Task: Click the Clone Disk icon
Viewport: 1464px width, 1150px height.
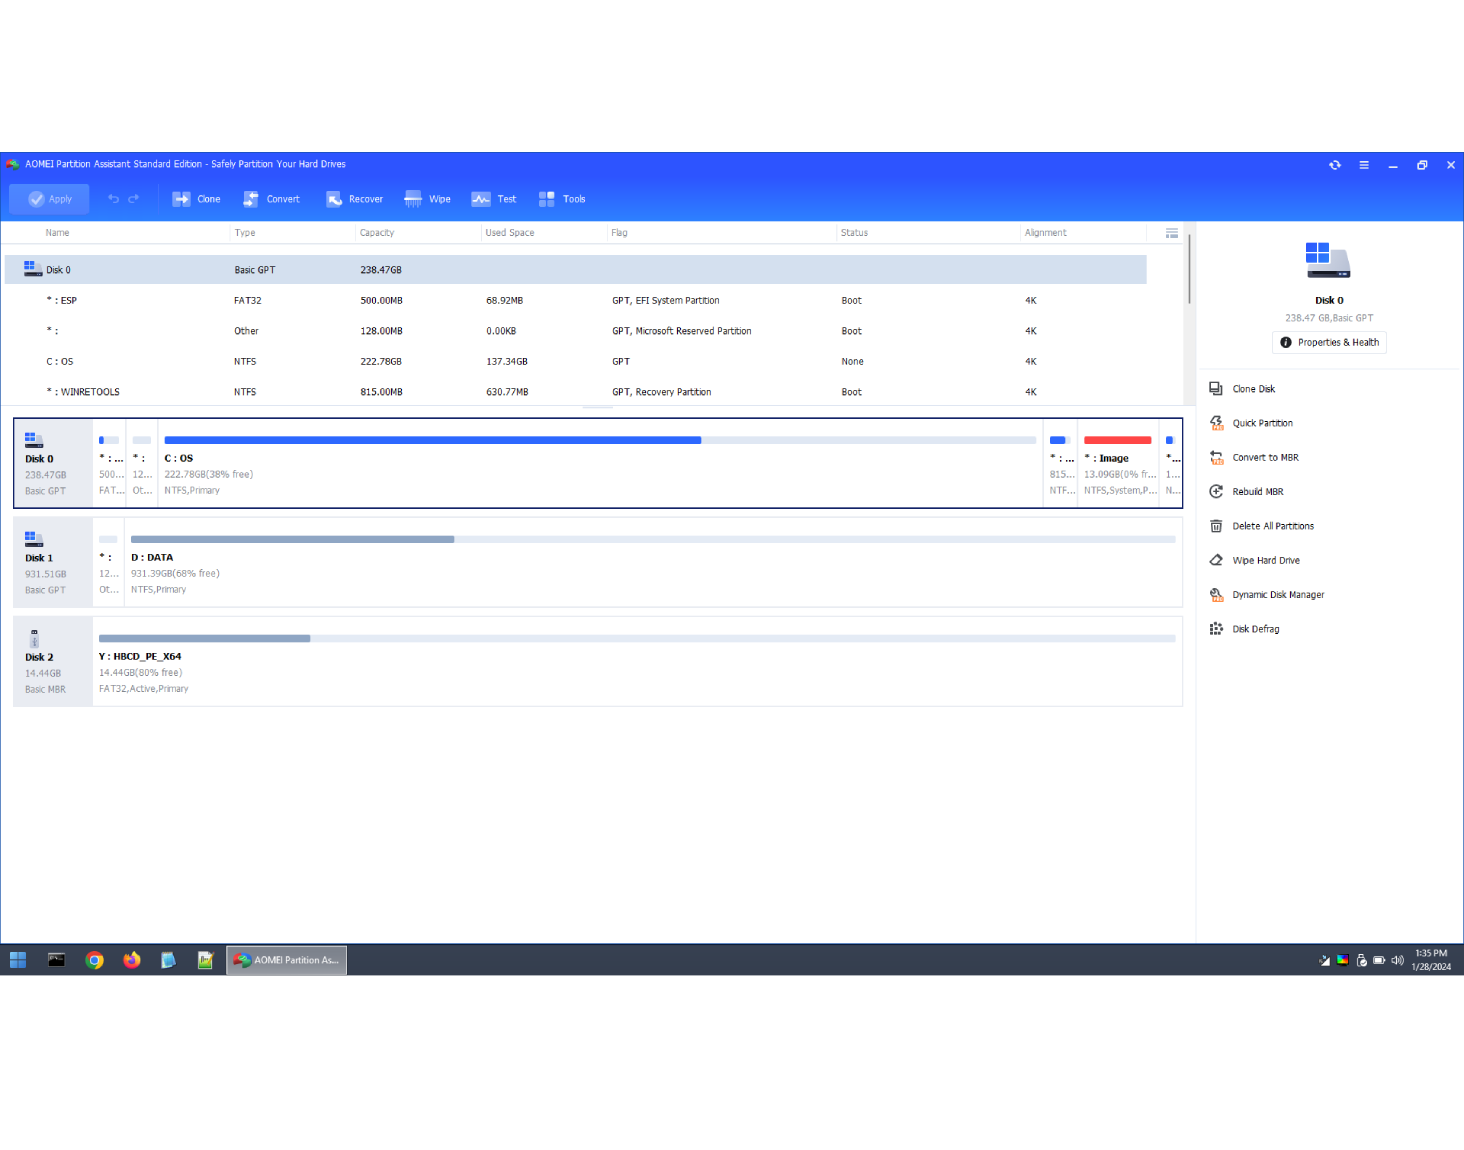Action: tap(1216, 389)
